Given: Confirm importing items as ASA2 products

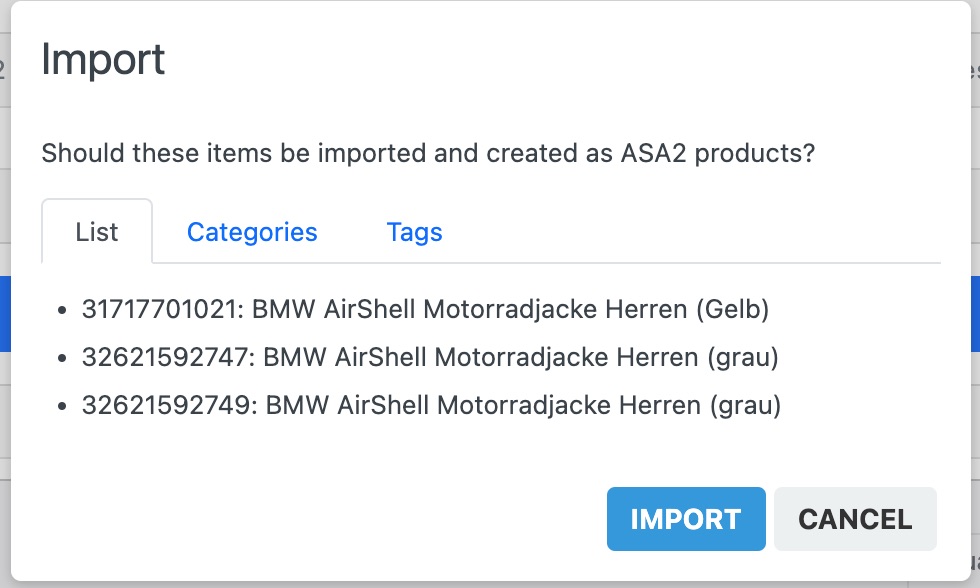Looking at the screenshot, I should pos(686,518).
